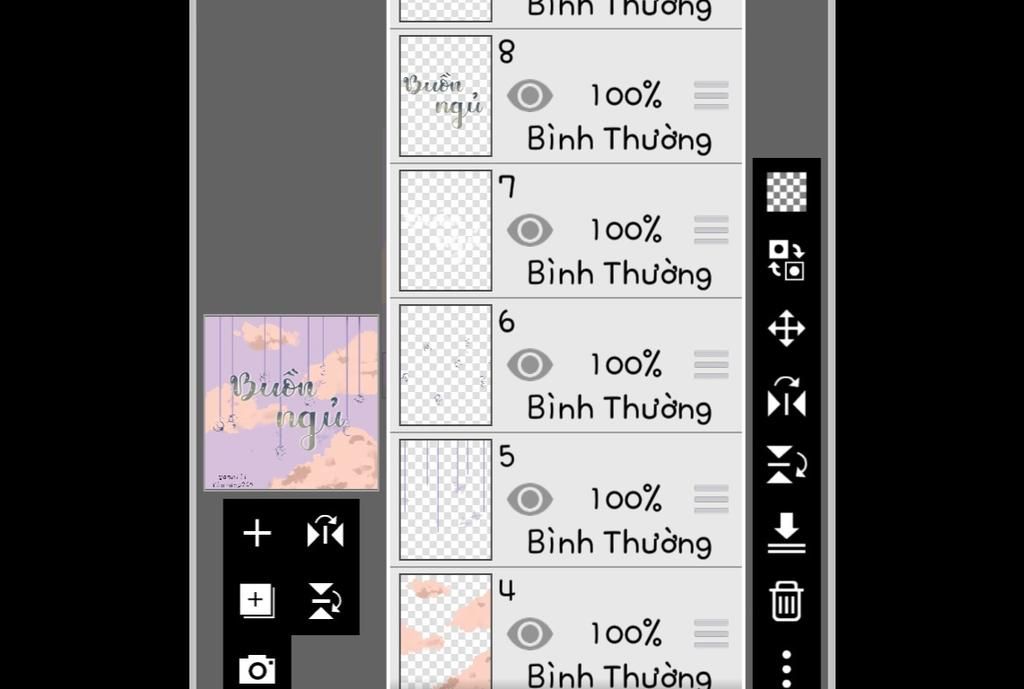Delete layer with trash icon

pos(786,601)
